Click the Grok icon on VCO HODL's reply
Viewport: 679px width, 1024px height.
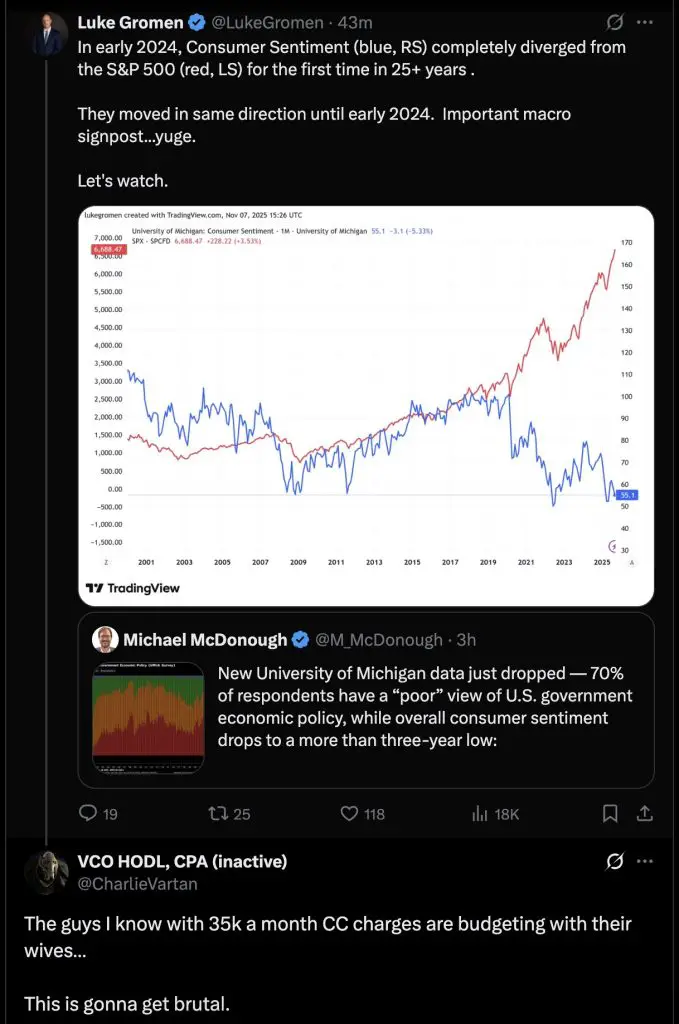[x=616, y=861]
